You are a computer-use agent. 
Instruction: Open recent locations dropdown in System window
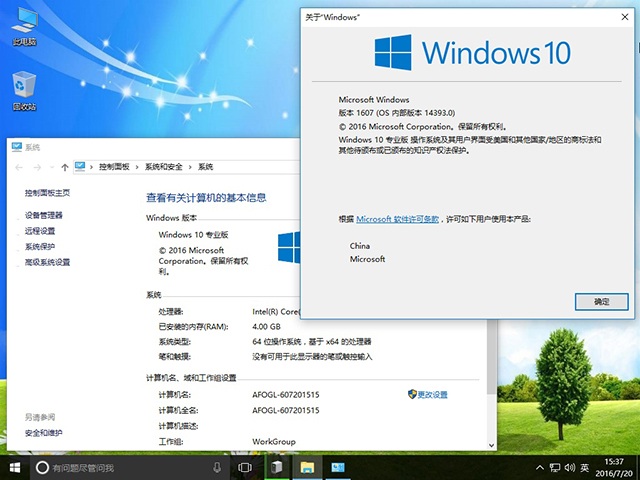pyautogui.click(x=52, y=167)
